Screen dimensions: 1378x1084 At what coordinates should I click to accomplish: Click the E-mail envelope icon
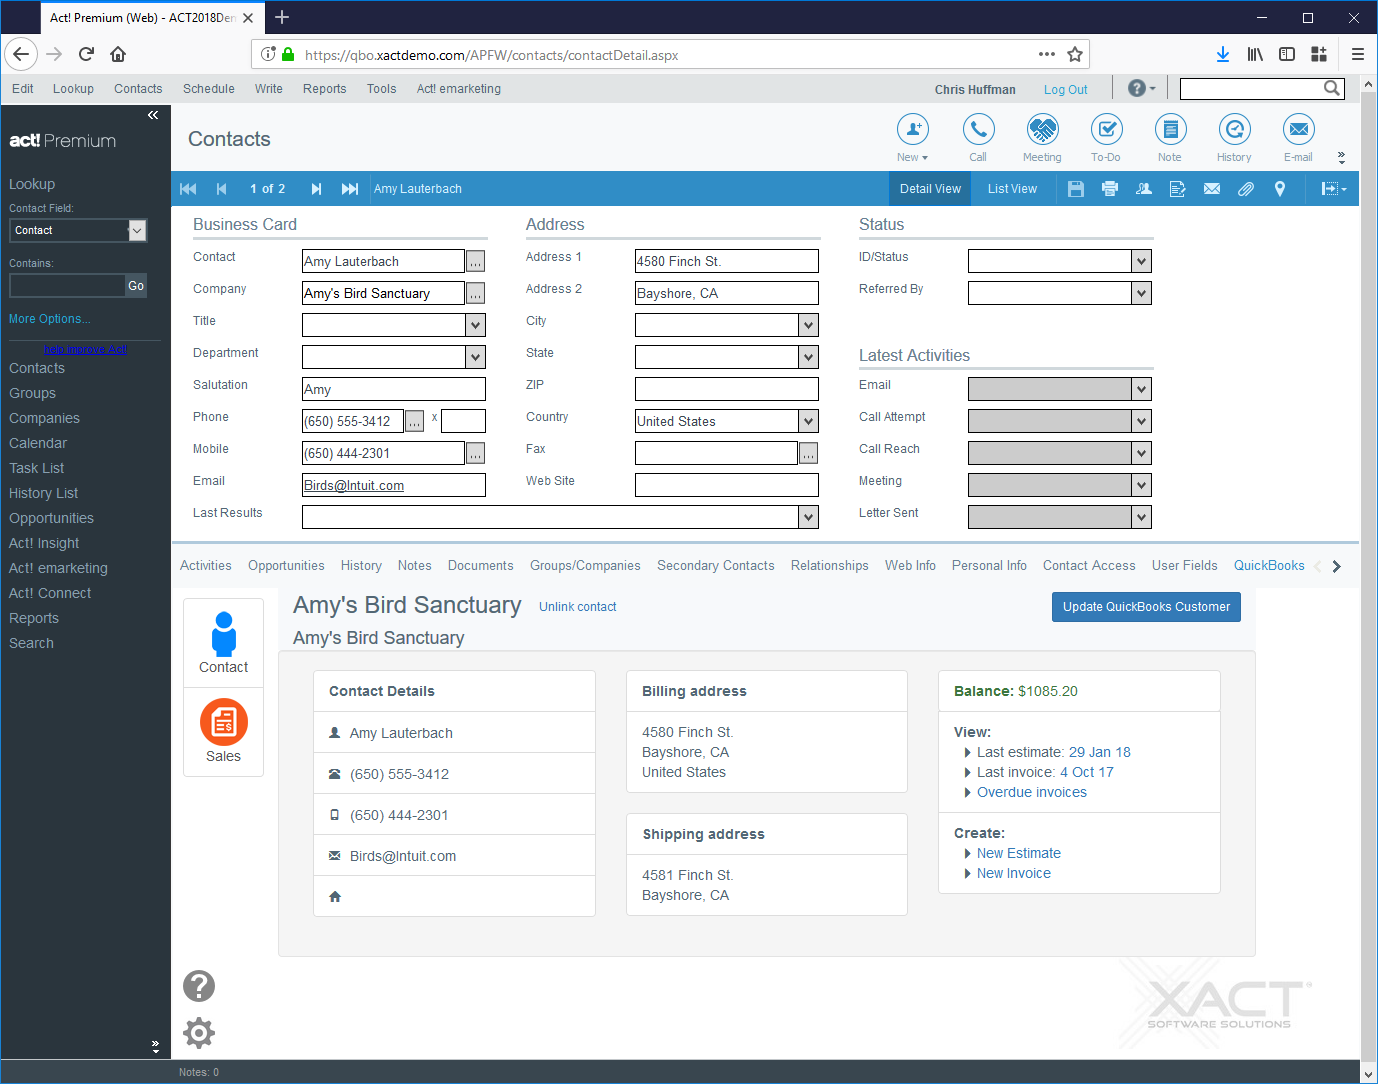tap(1298, 129)
